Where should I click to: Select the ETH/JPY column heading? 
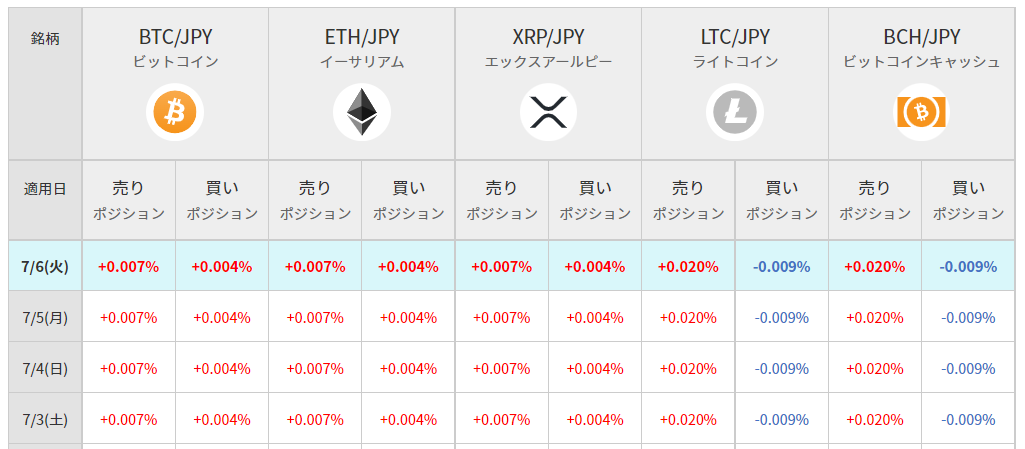click(361, 37)
